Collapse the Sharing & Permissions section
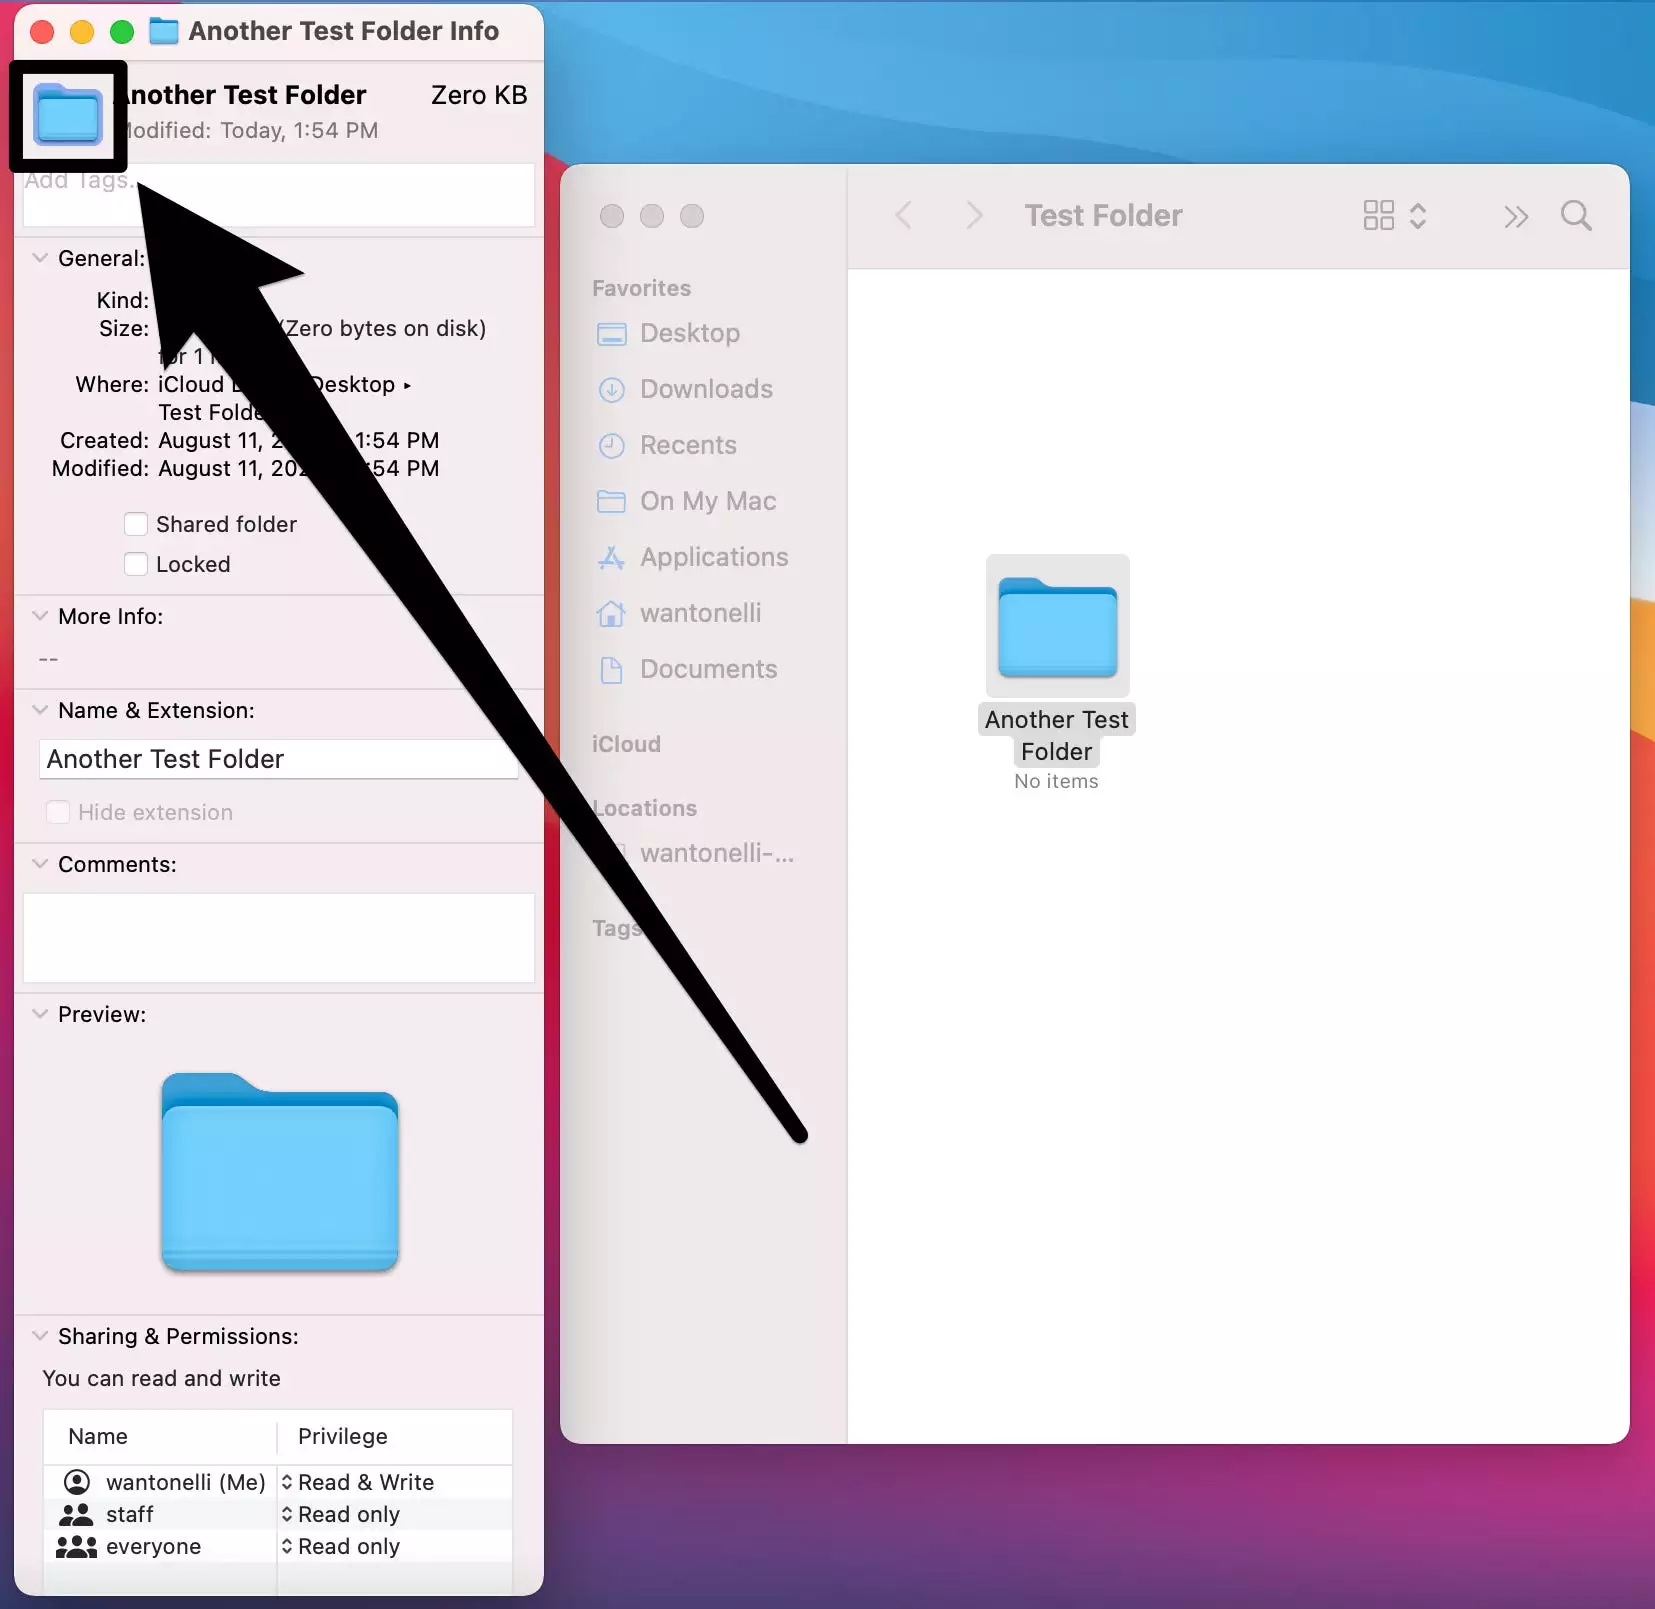This screenshot has width=1655, height=1609. pyautogui.click(x=40, y=1336)
